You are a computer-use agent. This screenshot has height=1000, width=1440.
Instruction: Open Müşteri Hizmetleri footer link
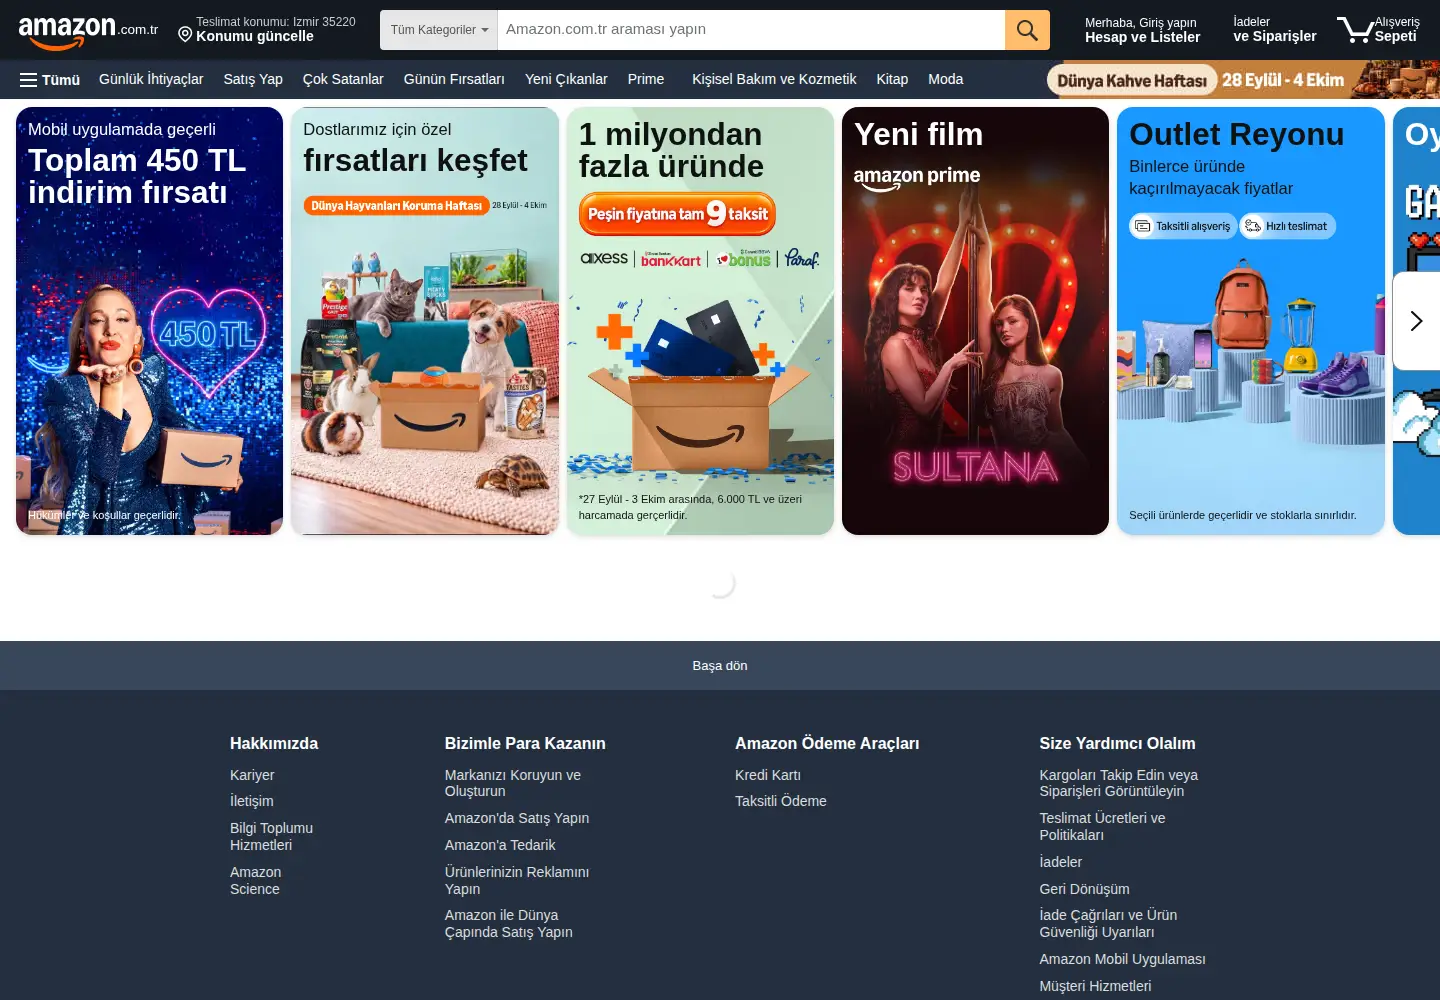pos(1095,986)
